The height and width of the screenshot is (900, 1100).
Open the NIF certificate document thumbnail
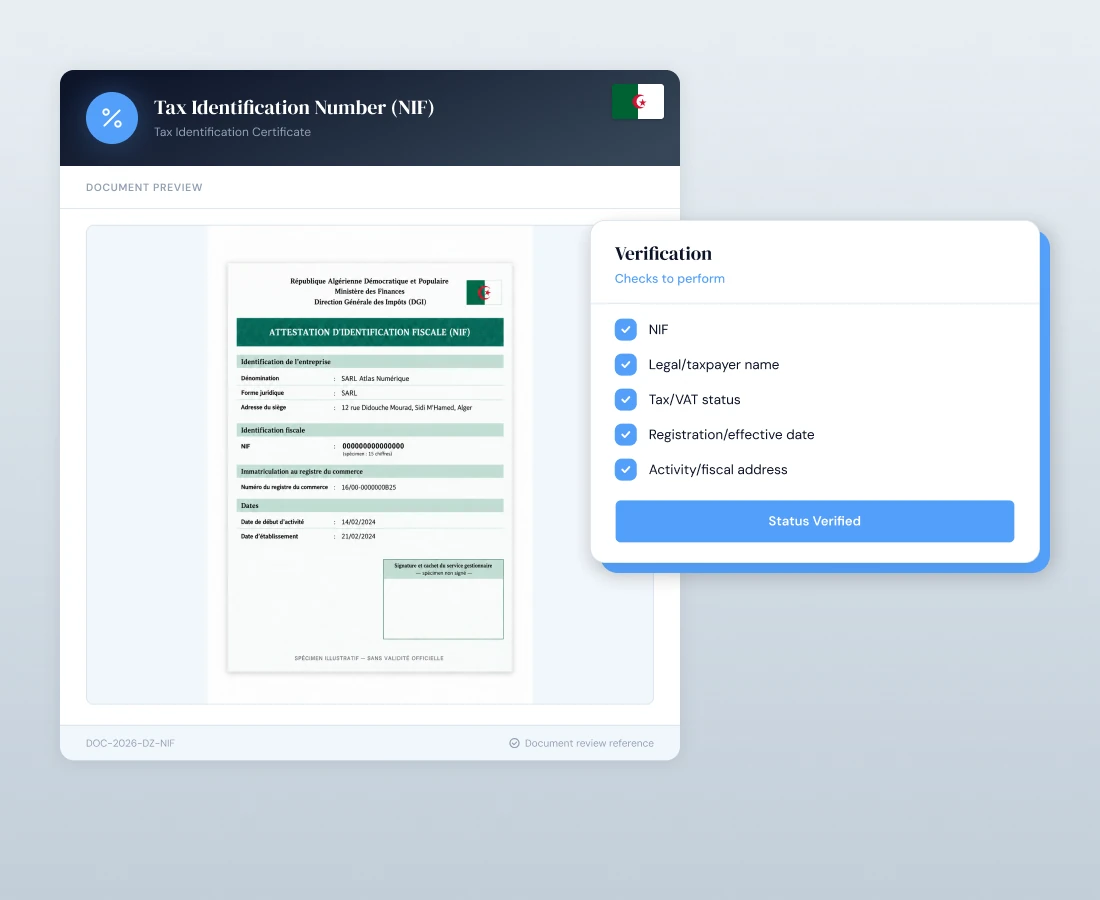(x=370, y=467)
